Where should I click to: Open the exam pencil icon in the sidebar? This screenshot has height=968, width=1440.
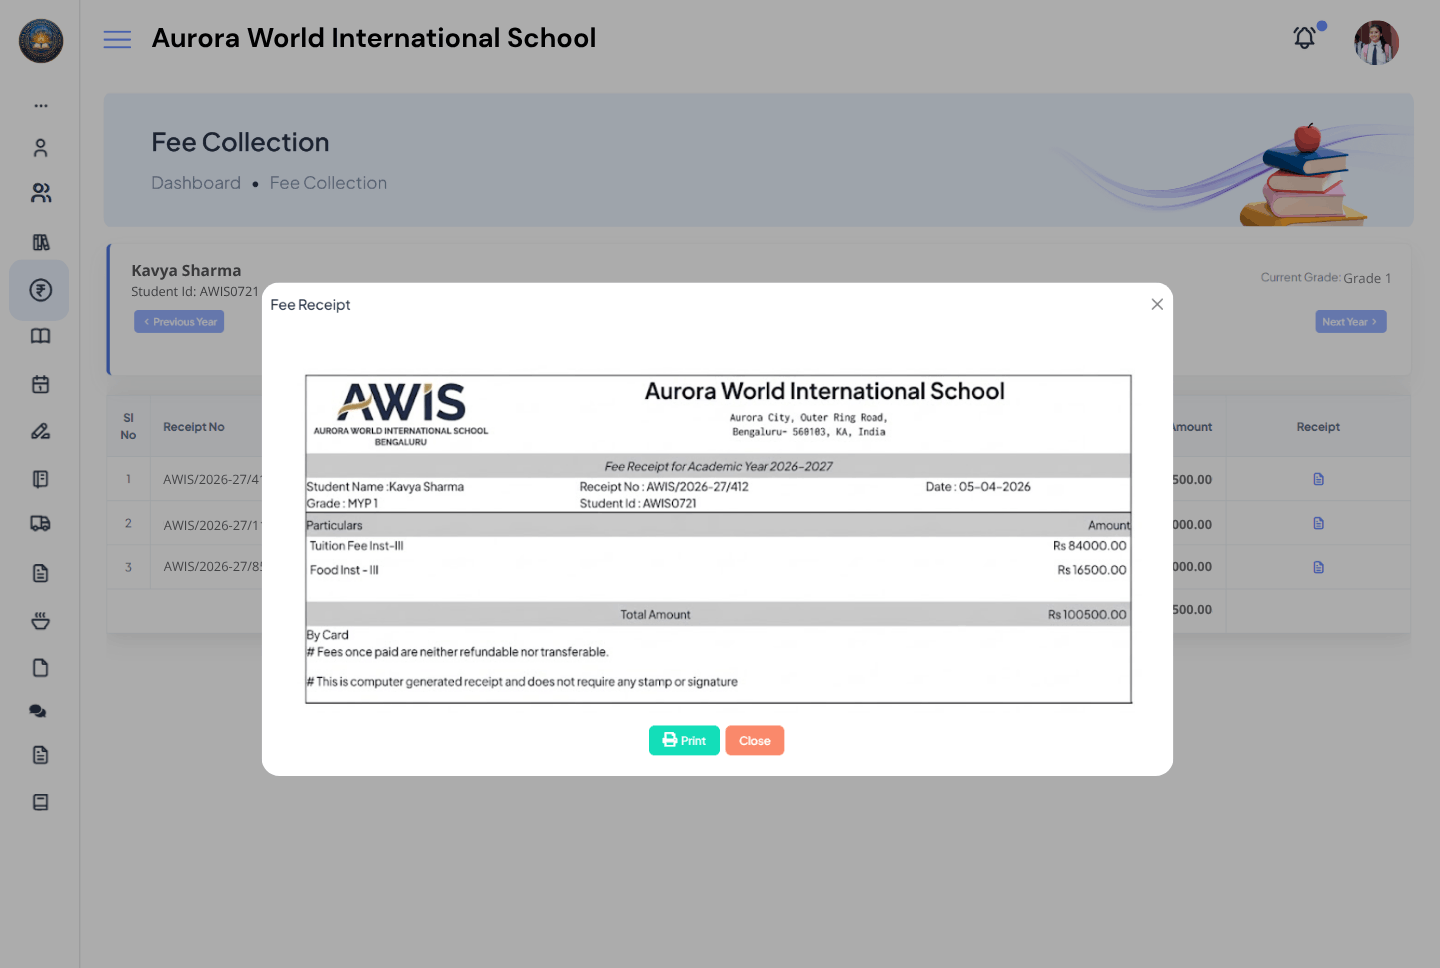click(x=40, y=430)
